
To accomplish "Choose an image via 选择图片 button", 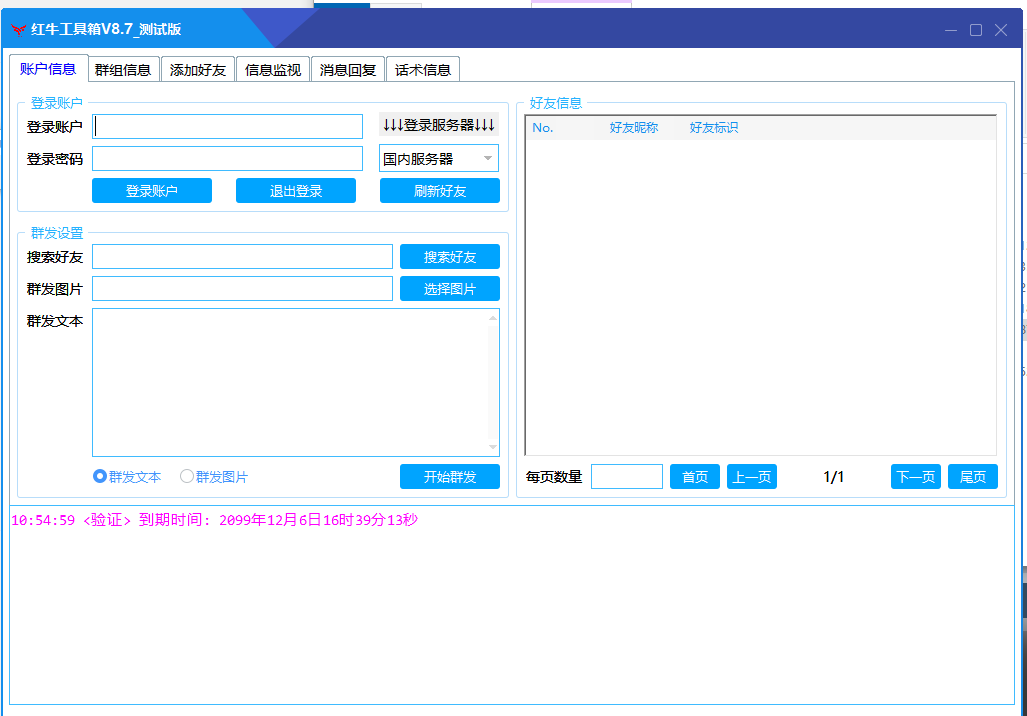I will [x=450, y=289].
